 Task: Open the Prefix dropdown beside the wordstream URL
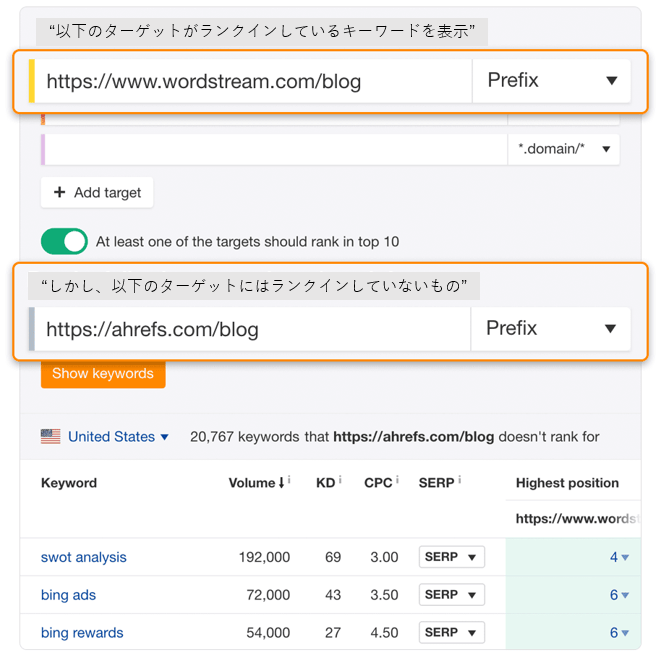[551, 81]
